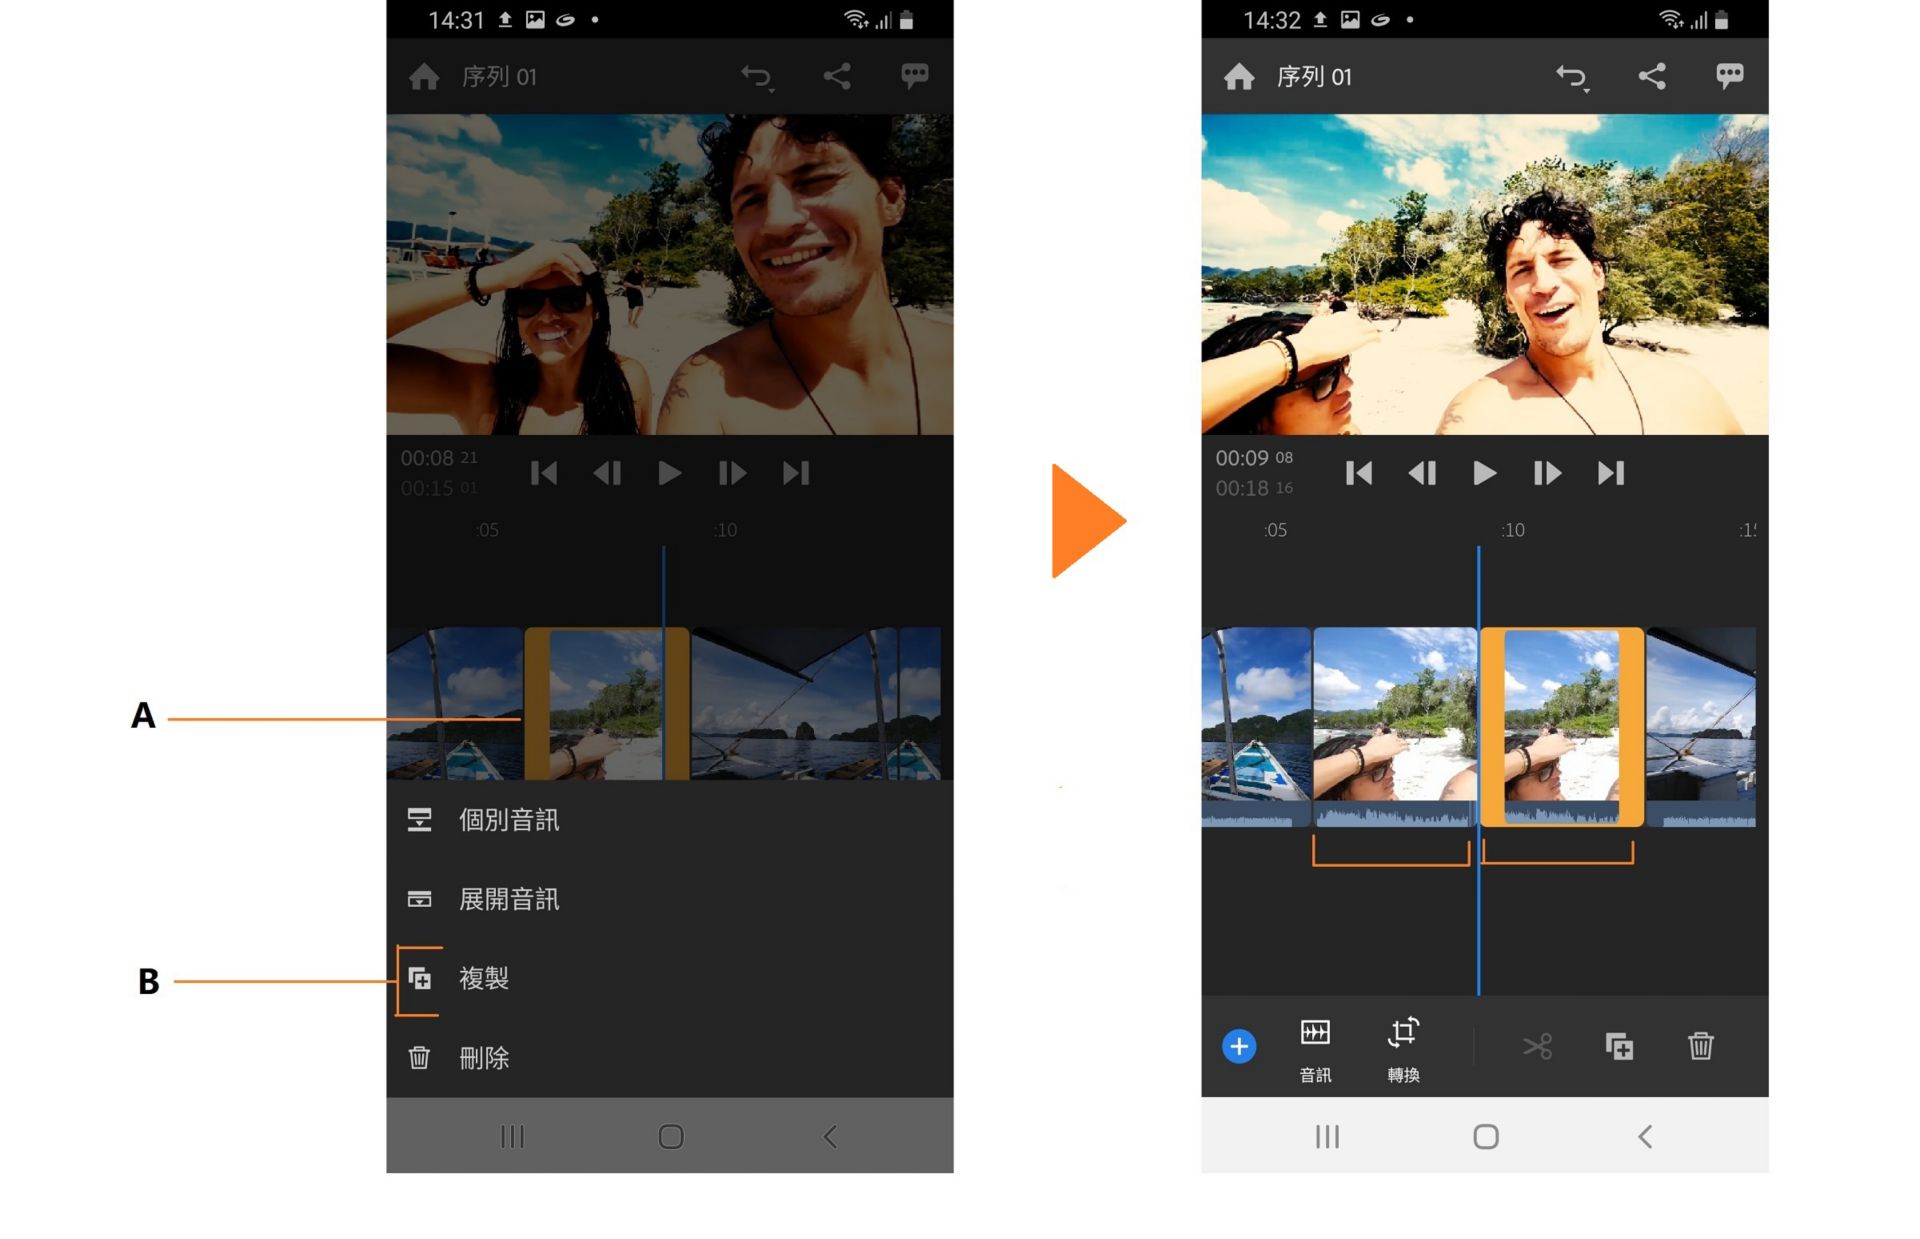
Task: Select 展開音訊 menu option
Action: coord(508,899)
